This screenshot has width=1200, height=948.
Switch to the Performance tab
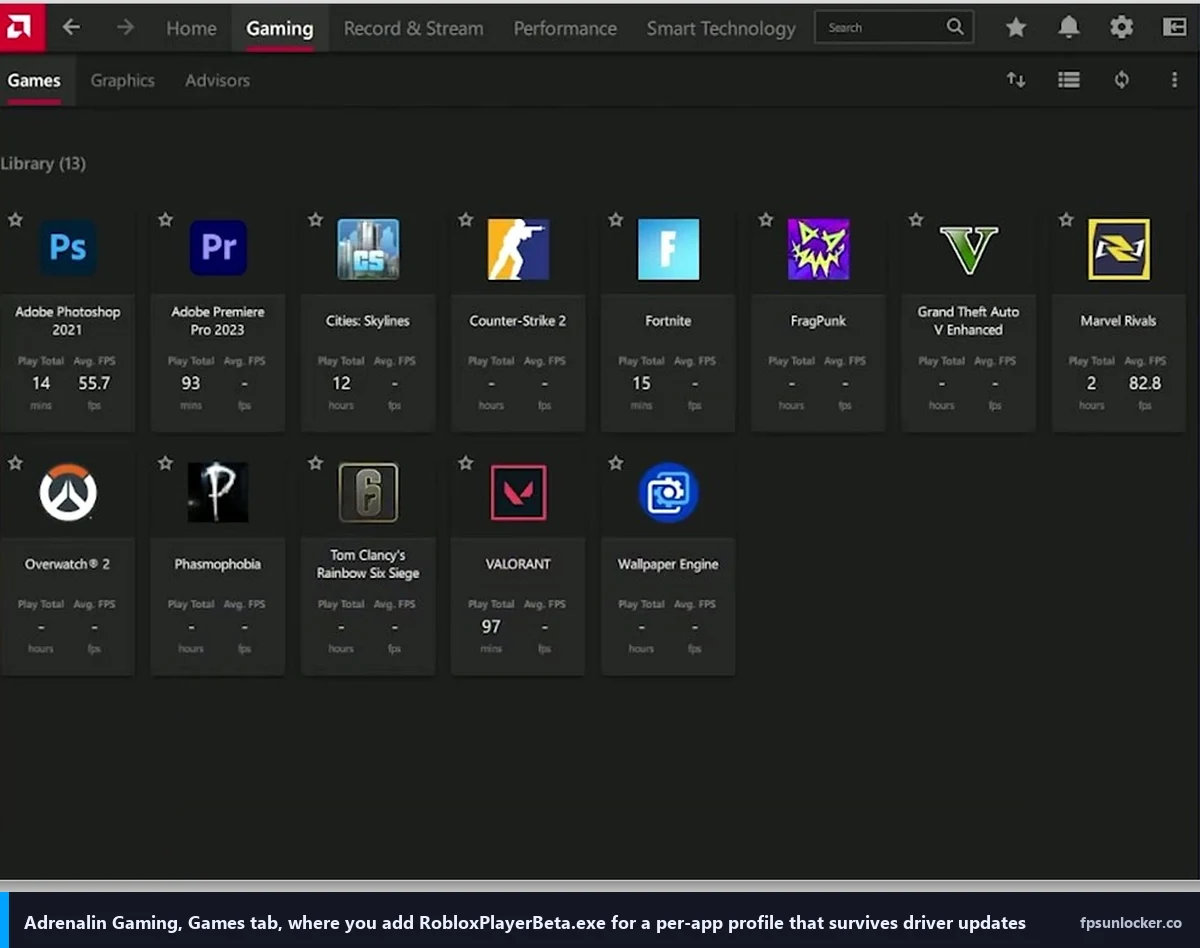(x=565, y=28)
